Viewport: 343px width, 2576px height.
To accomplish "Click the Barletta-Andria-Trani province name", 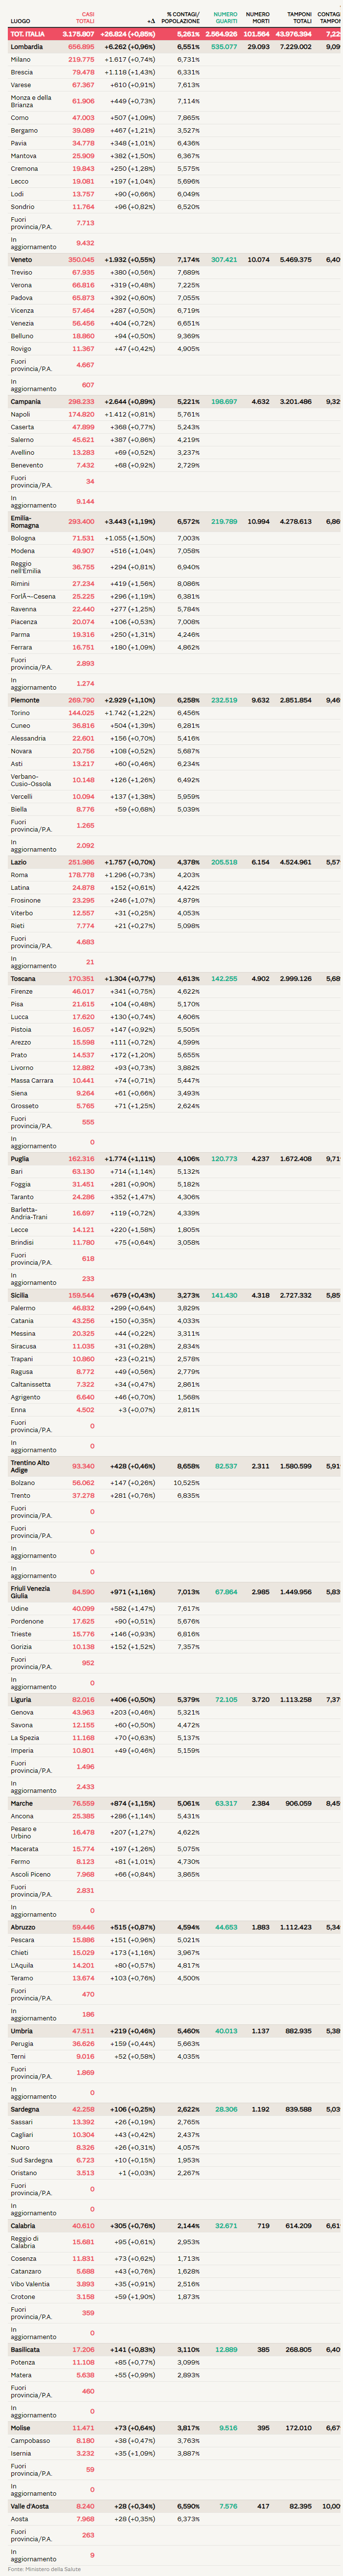I will [29, 1213].
